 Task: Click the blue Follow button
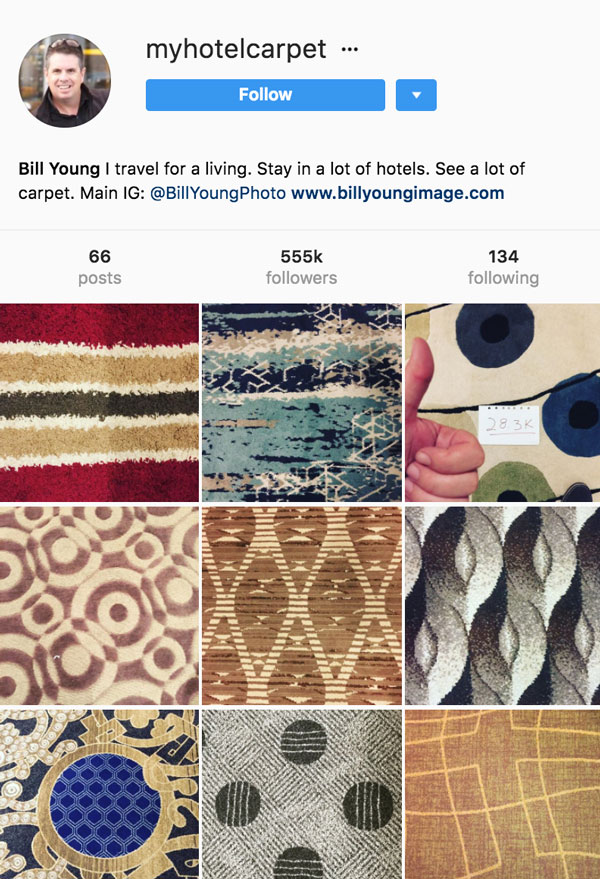[x=265, y=95]
